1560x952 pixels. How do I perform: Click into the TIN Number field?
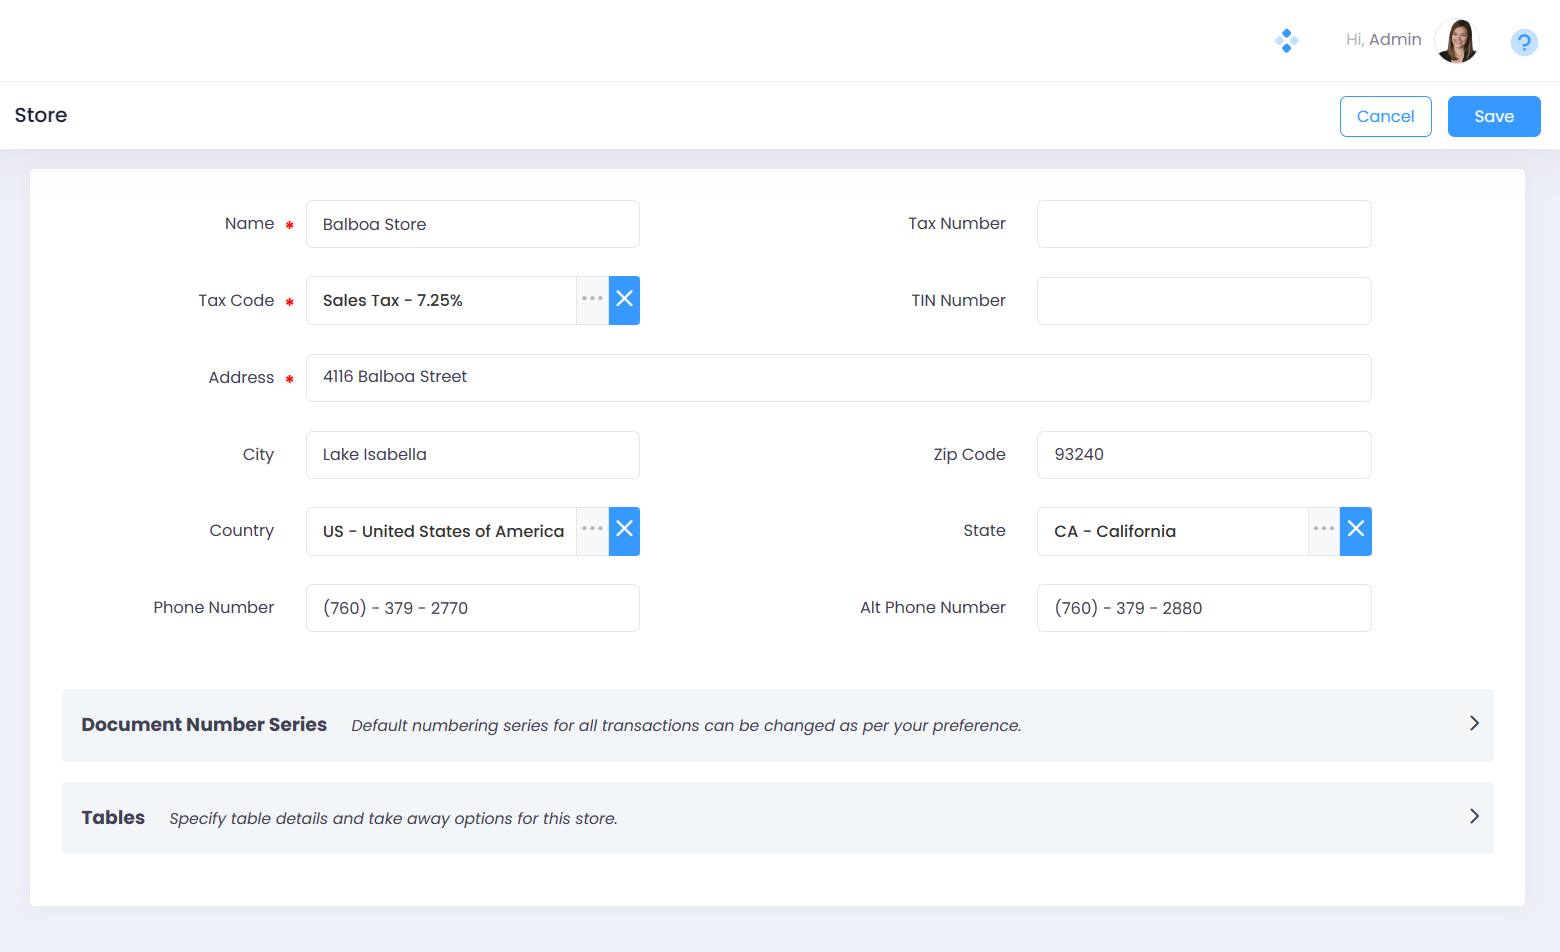point(1203,301)
